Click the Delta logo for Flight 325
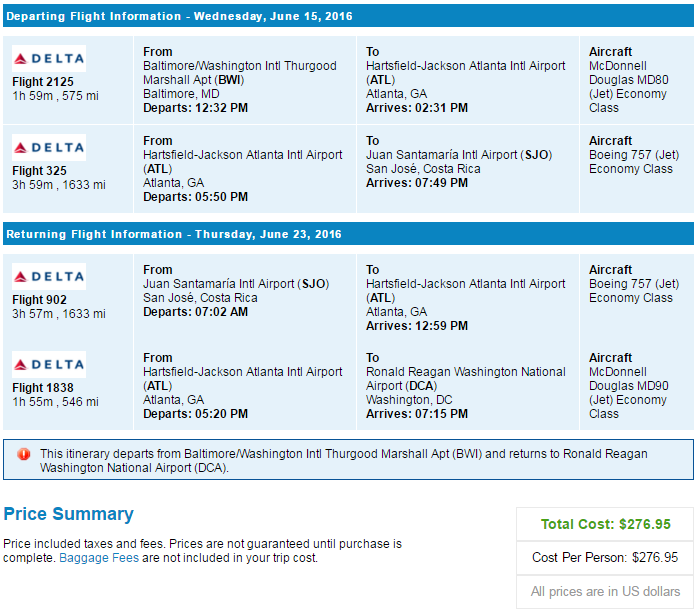The width and height of the screenshot is (697, 613). click(x=49, y=147)
